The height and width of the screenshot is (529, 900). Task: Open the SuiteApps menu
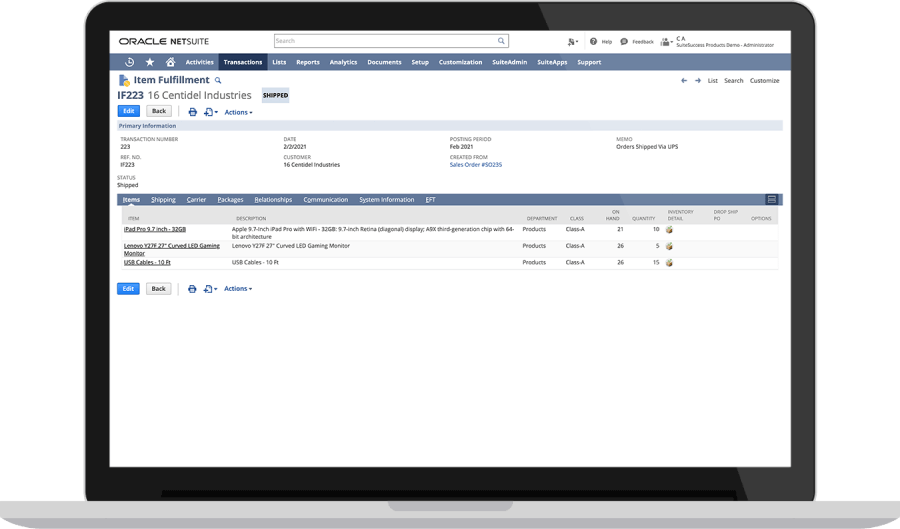pyautogui.click(x=552, y=62)
